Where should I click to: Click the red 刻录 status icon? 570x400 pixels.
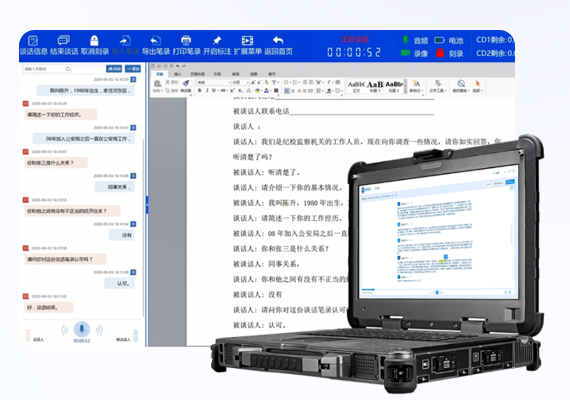(x=440, y=53)
